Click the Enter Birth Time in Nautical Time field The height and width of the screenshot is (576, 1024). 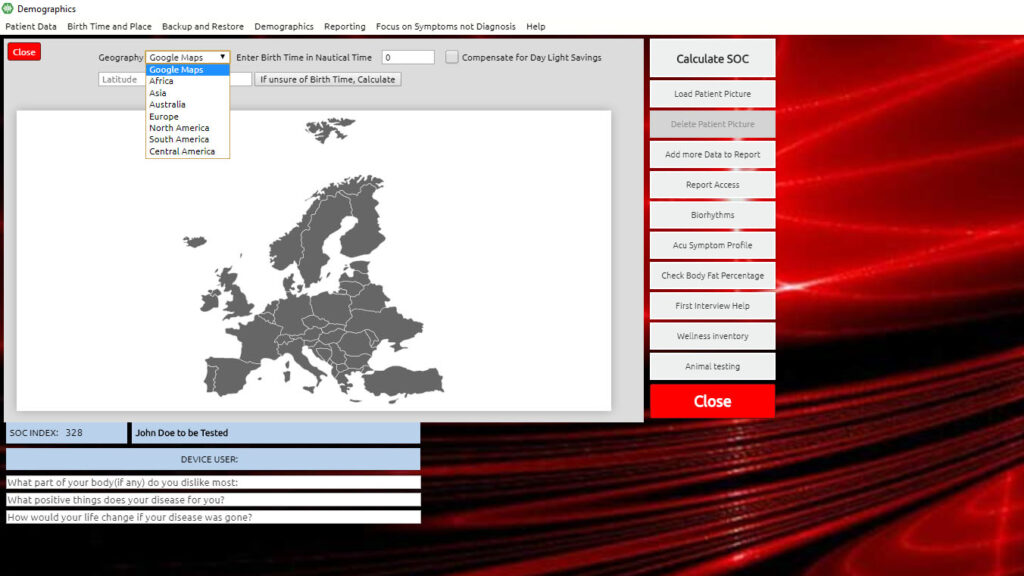[x=408, y=58]
